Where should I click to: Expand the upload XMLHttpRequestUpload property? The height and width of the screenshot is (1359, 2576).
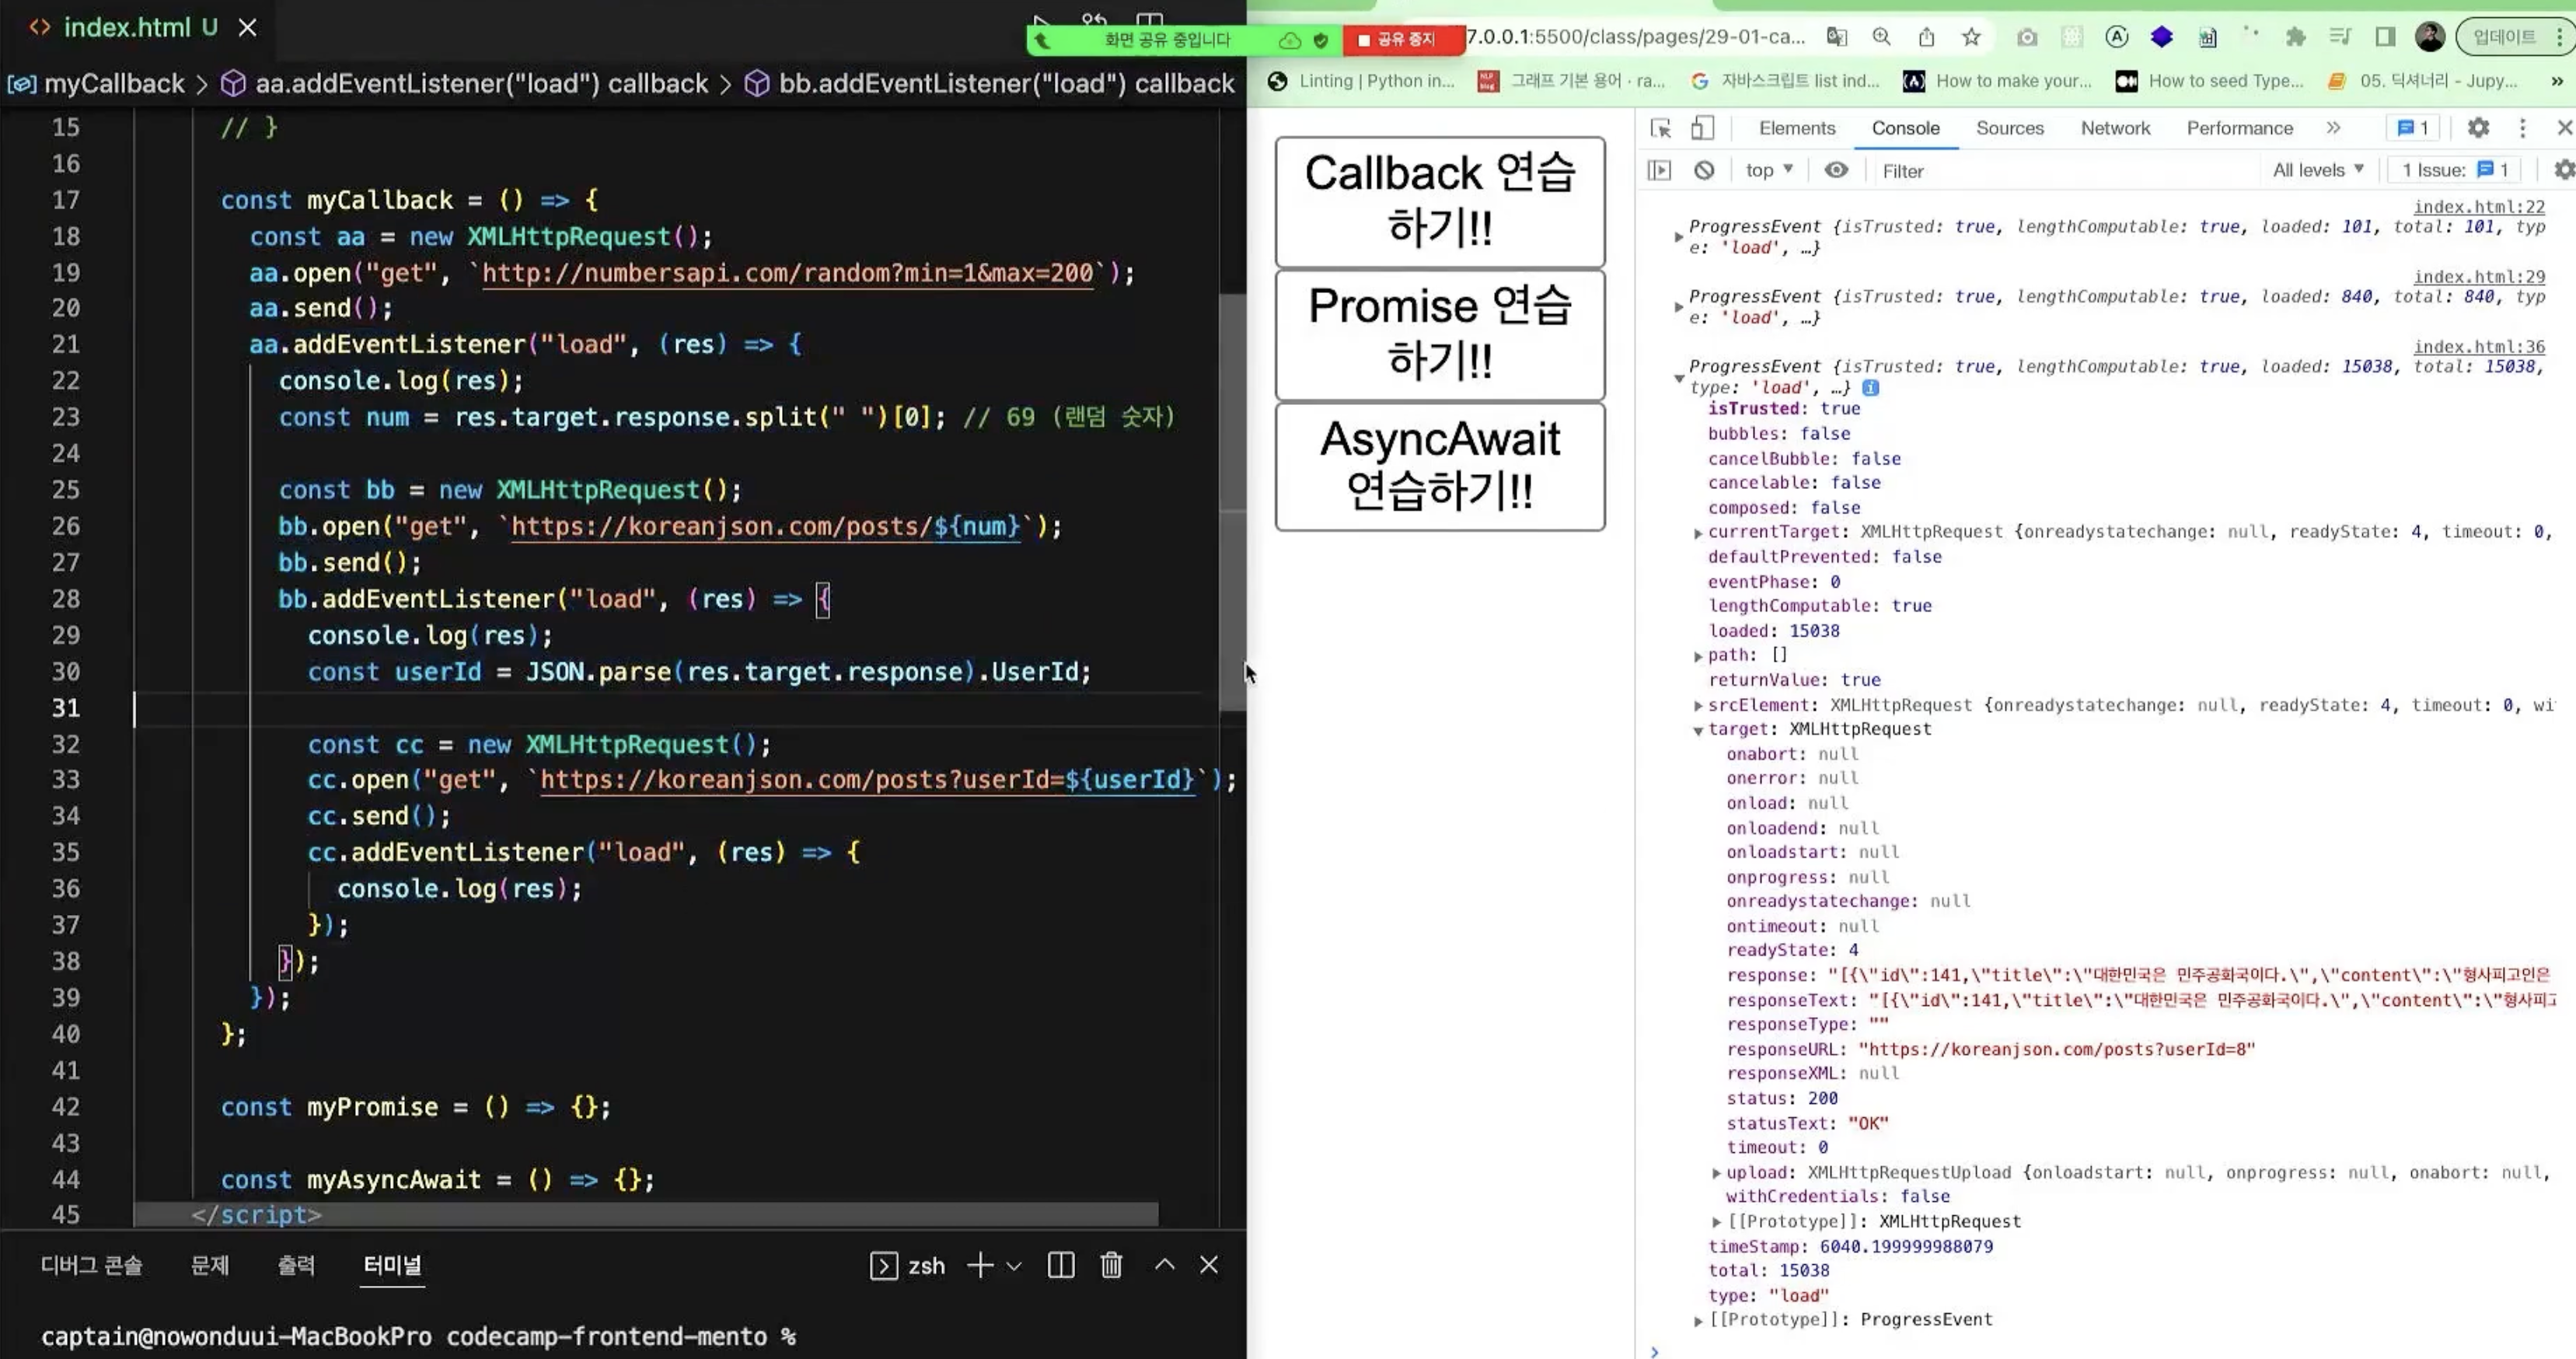(1717, 1173)
